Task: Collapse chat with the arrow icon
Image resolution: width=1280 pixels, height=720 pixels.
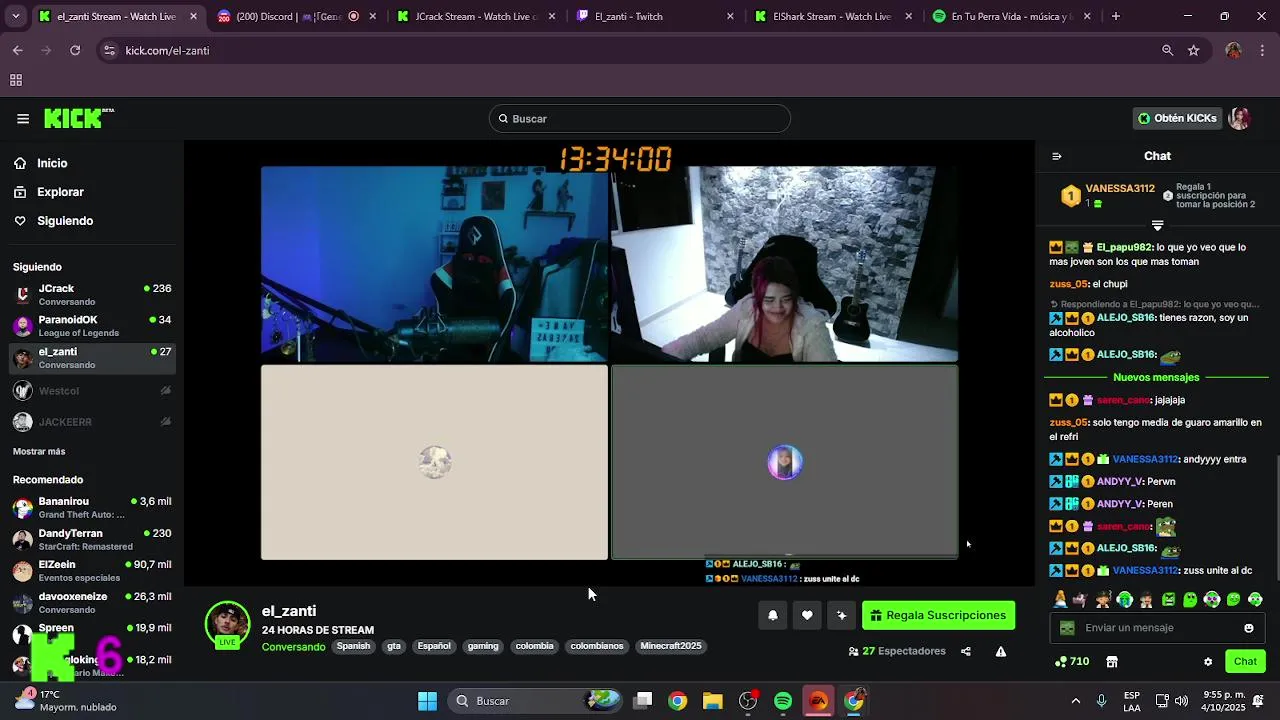Action: pos(1057,156)
